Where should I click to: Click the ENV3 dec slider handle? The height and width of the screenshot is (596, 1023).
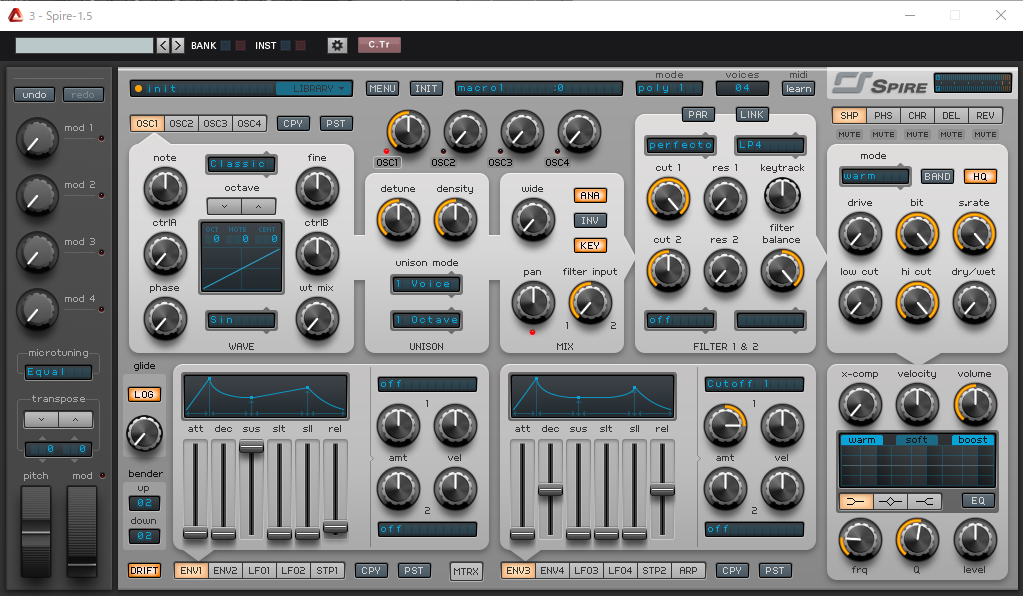tap(550, 490)
